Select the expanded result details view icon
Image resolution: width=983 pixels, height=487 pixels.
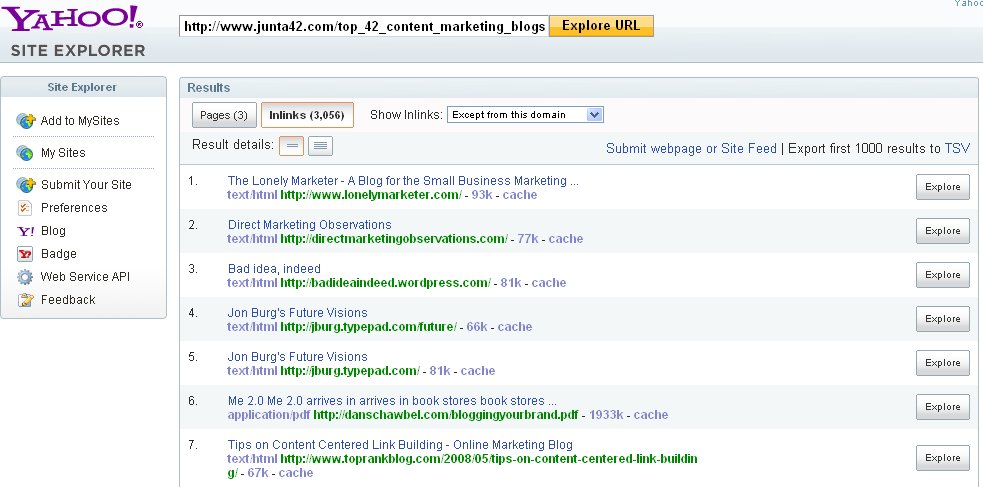click(x=320, y=146)
